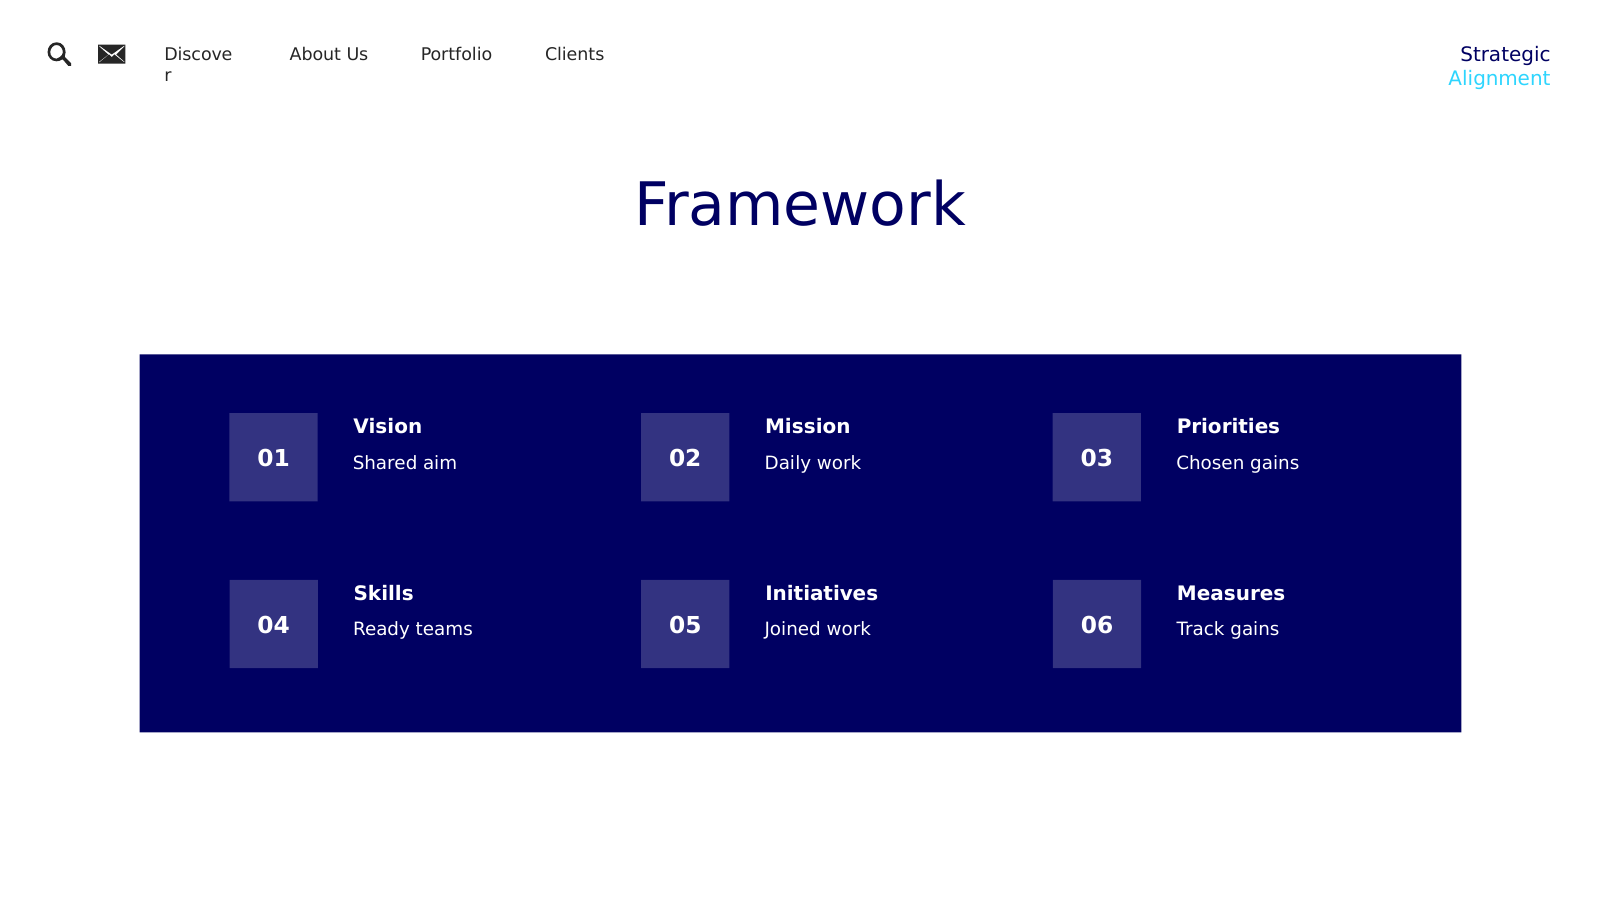Select the 'Joined work' text
Screen dimensions: 1600x900
click(x=817, y=629)
